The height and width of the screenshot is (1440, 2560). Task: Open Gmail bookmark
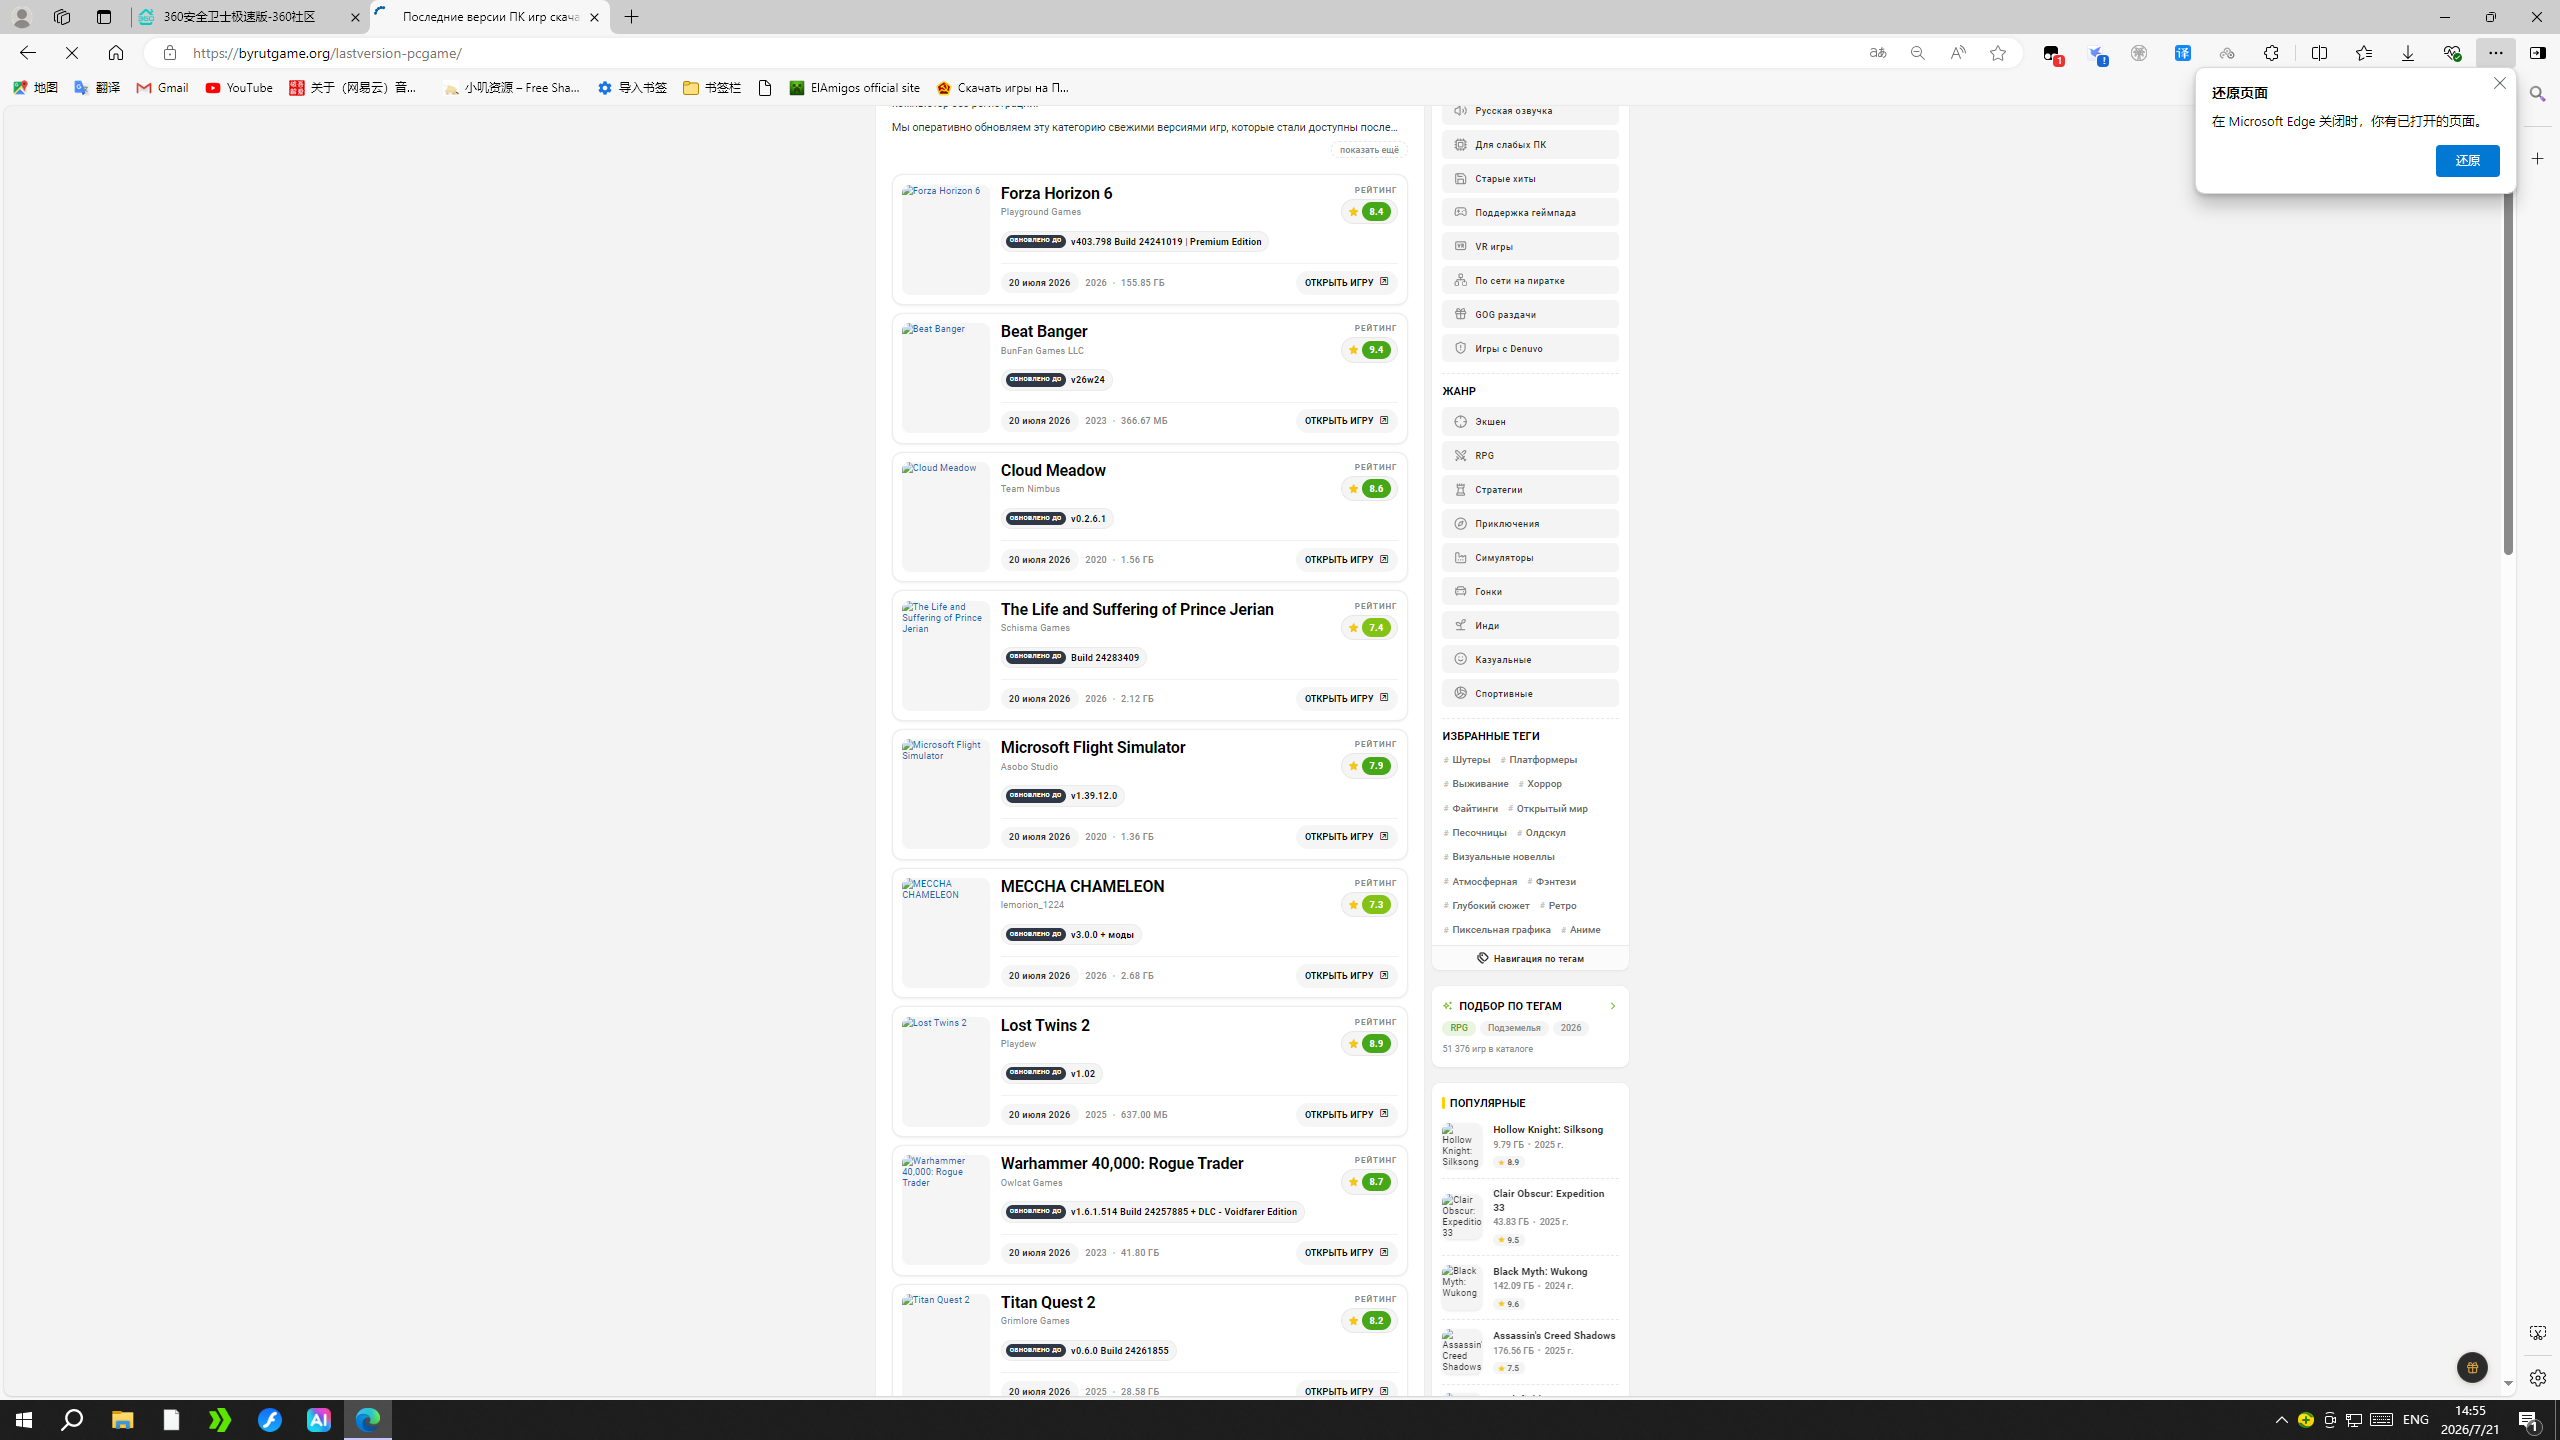click(x=163, y=88)
